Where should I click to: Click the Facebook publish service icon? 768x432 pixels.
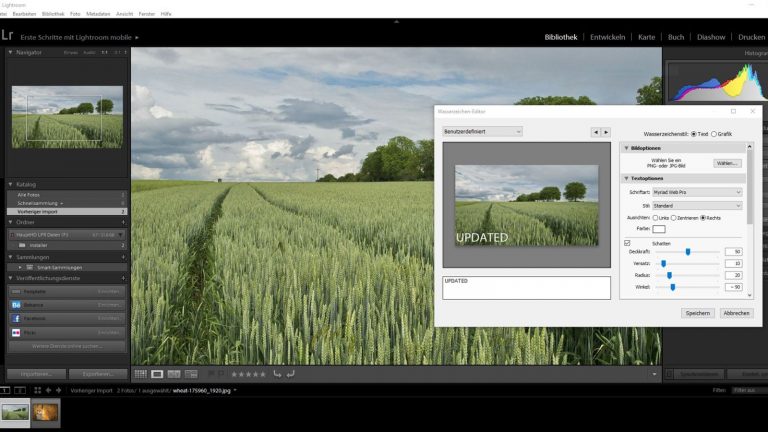[x=16, y=318]
